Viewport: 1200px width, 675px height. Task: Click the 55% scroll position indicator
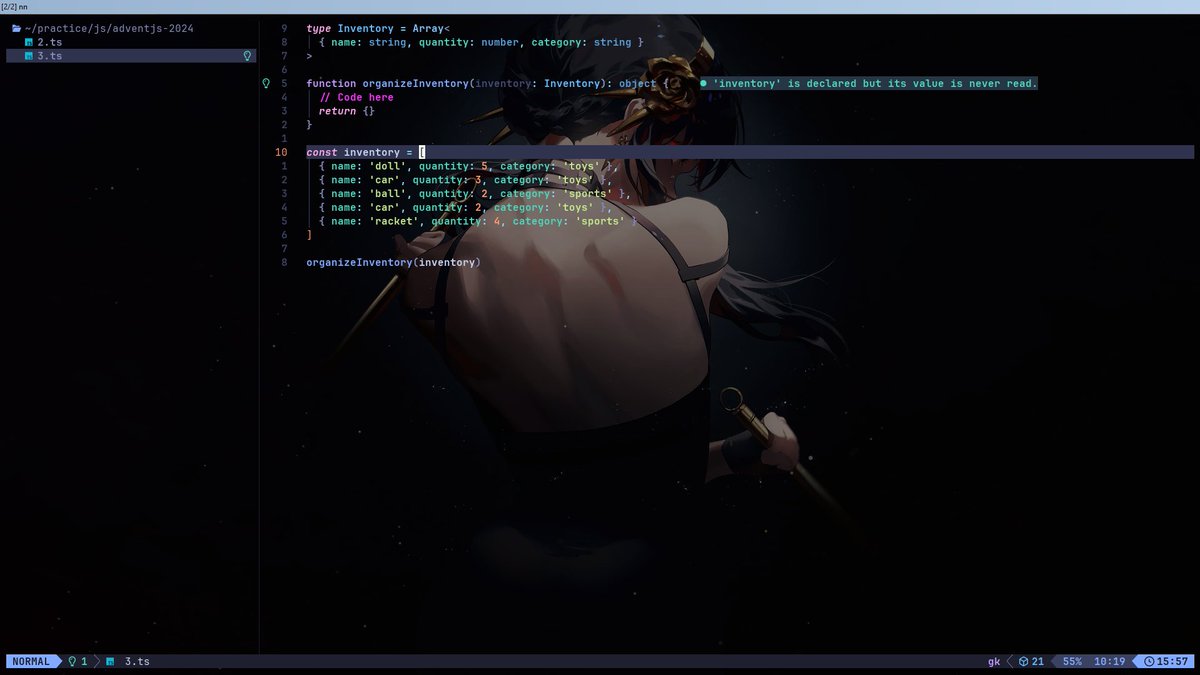[1072, 661]
